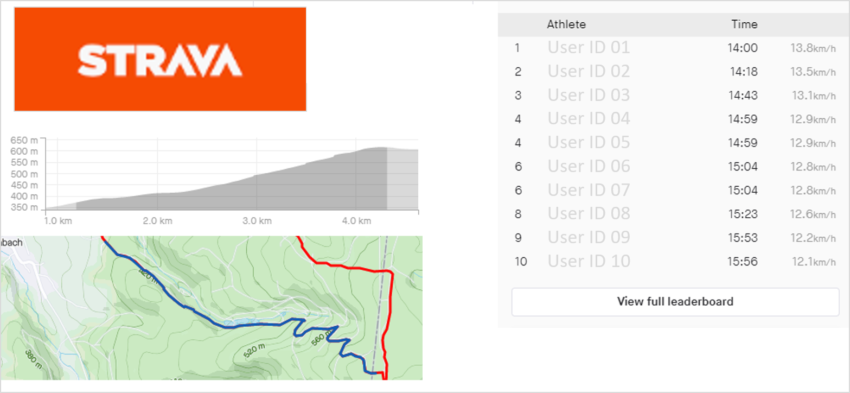This screenshot has height=393, width=850.
Task: Open User ID 05 athlete link
Action: (x=589, y=143)
